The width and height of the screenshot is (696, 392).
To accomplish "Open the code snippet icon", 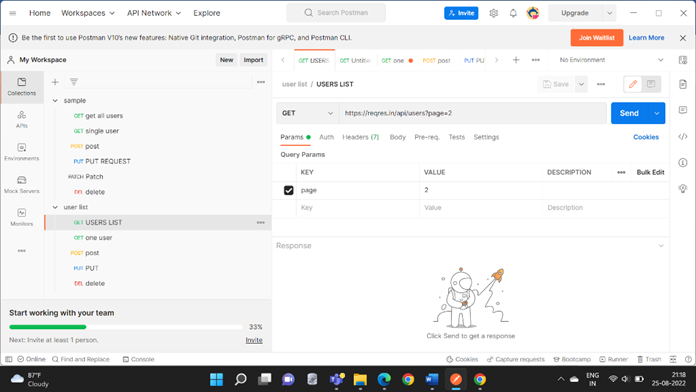I will (683, 137).
